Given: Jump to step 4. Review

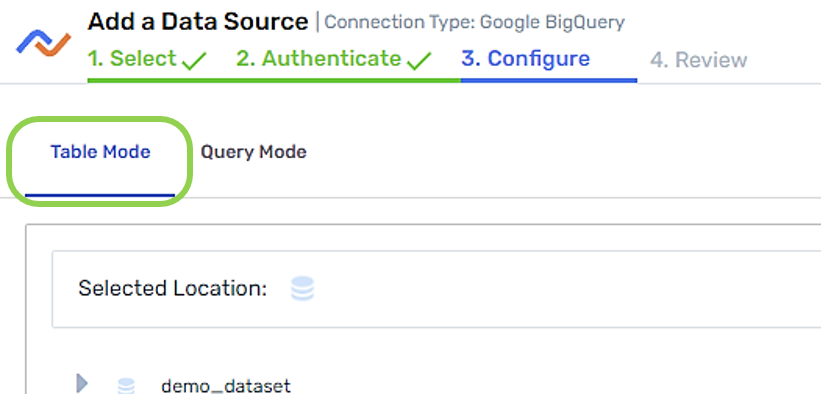Looking at the screenshot, I should click(x=698, y=60).
